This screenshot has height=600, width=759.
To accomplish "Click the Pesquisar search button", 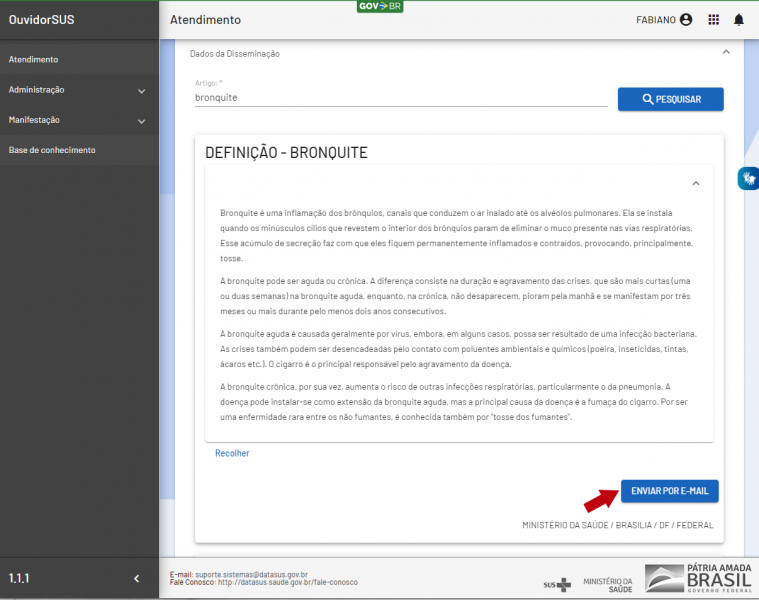I will (x=670, y=99).
